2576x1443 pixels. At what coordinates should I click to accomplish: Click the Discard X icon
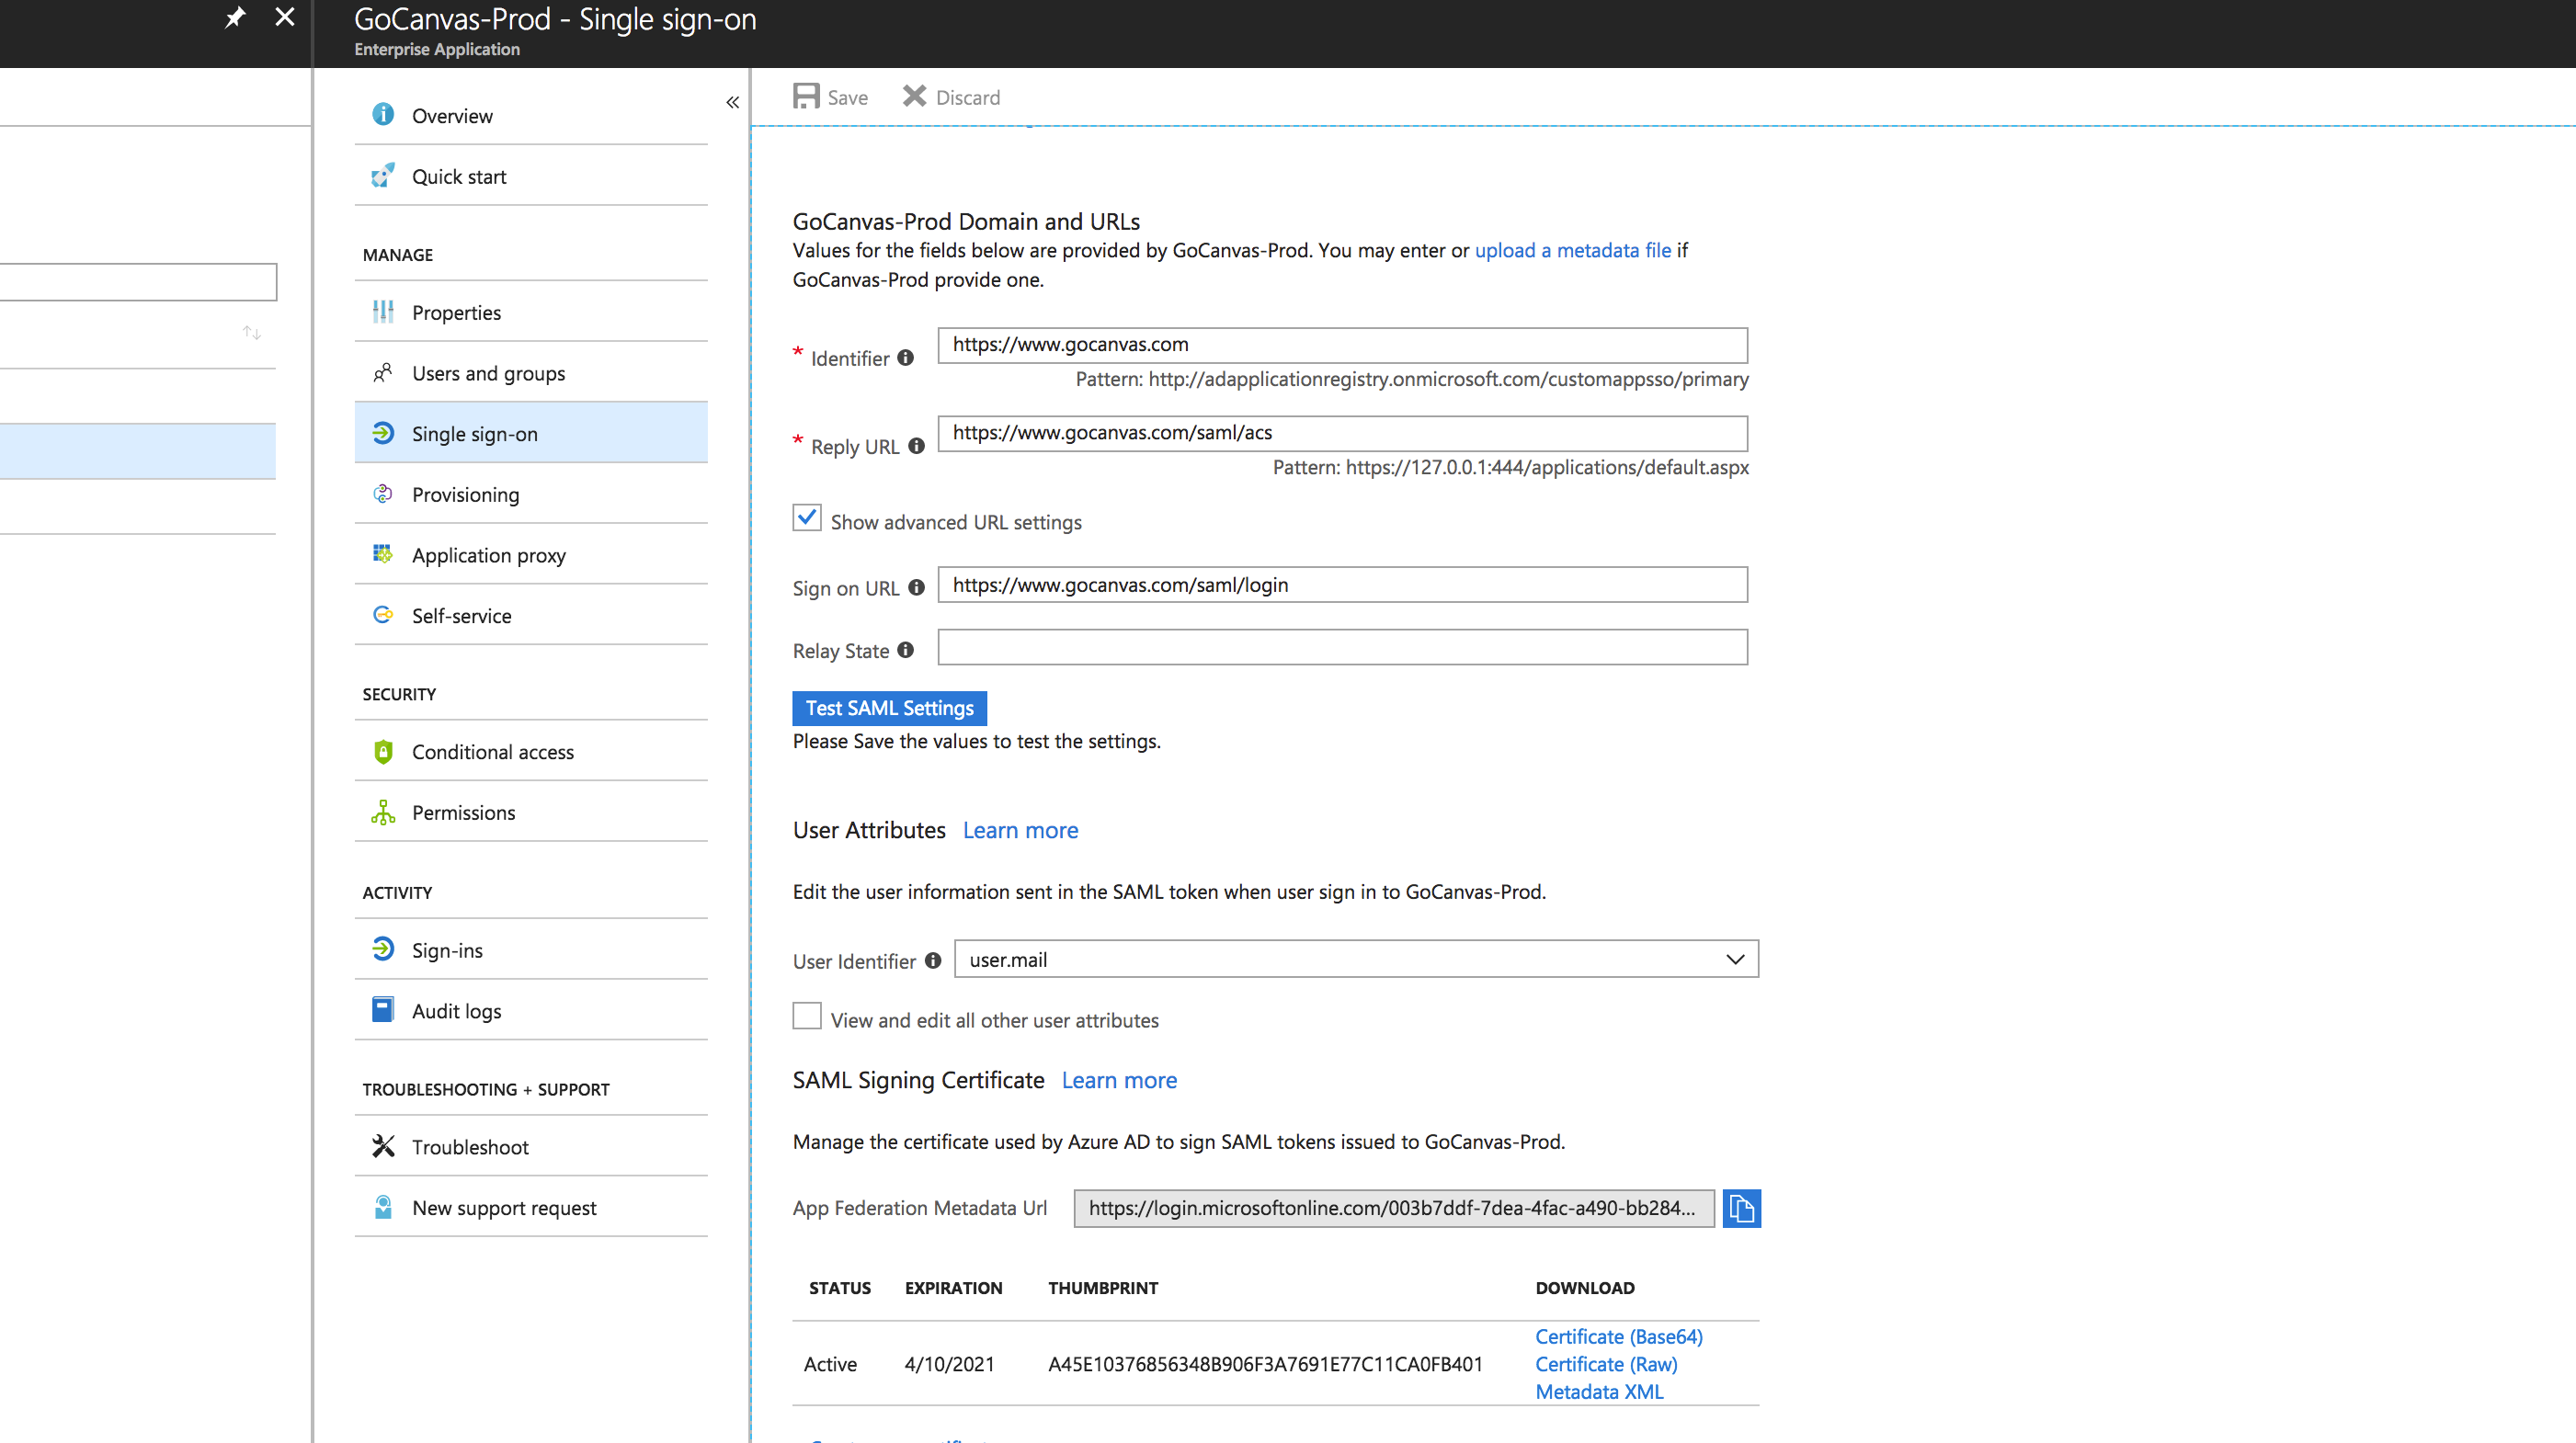[x=914, y=96]
